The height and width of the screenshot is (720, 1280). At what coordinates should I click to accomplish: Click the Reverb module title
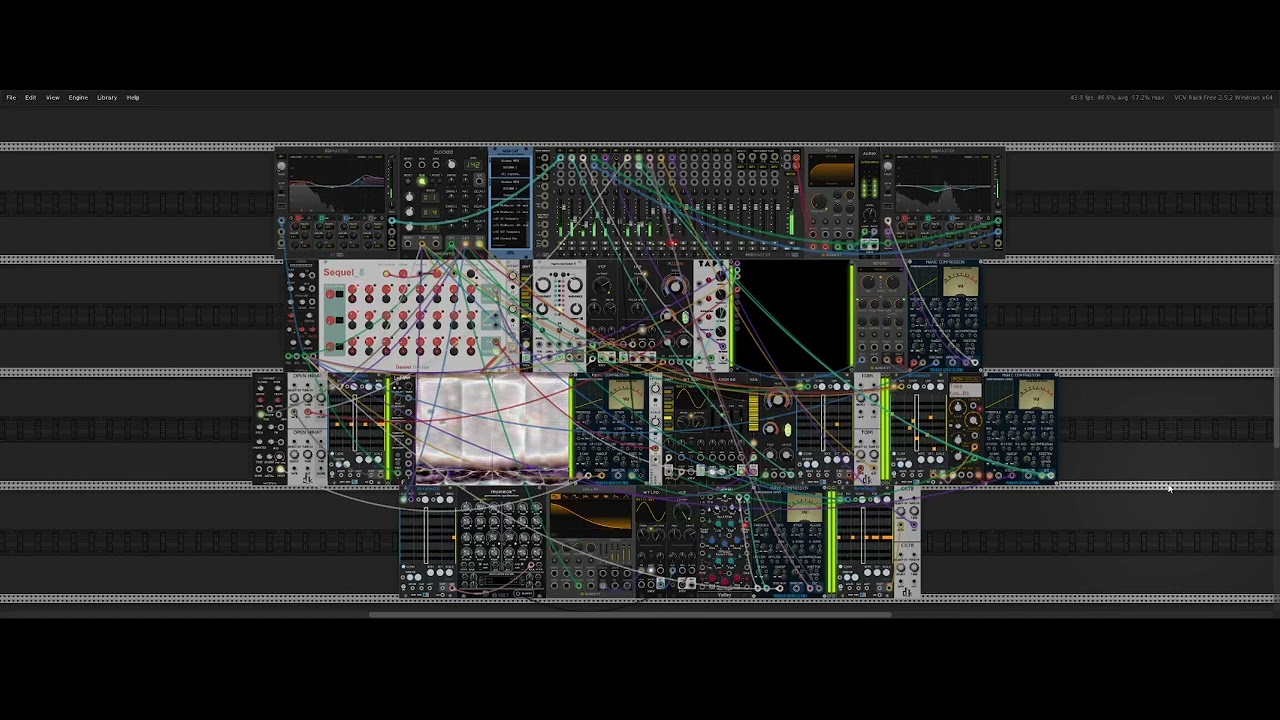click(x=880, y=264)
